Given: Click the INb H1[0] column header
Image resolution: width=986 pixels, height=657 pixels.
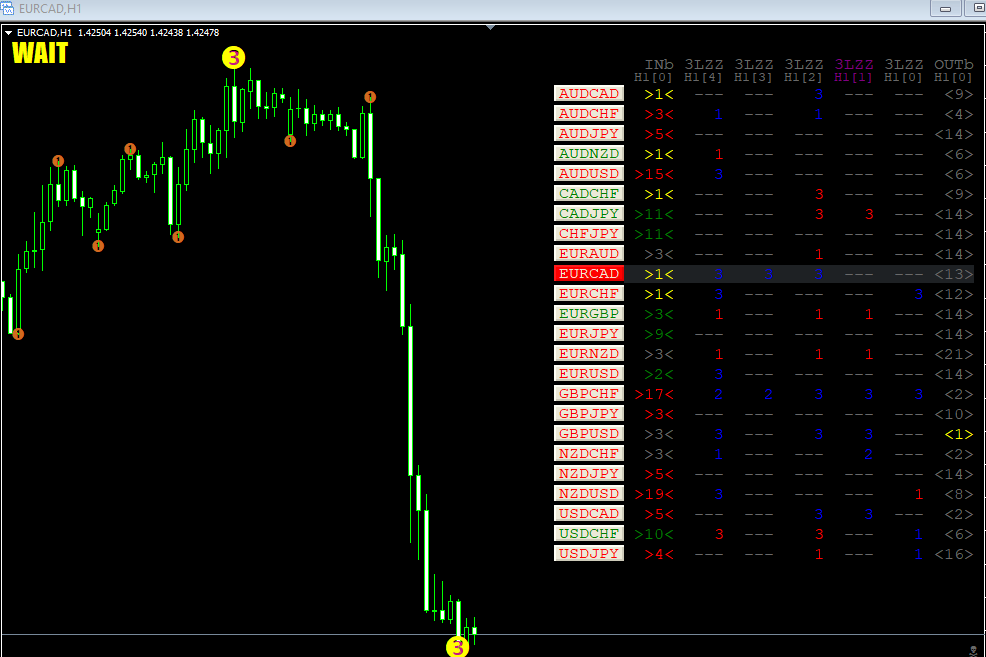Looking at the screenshot, I should (x=654, y=70).
